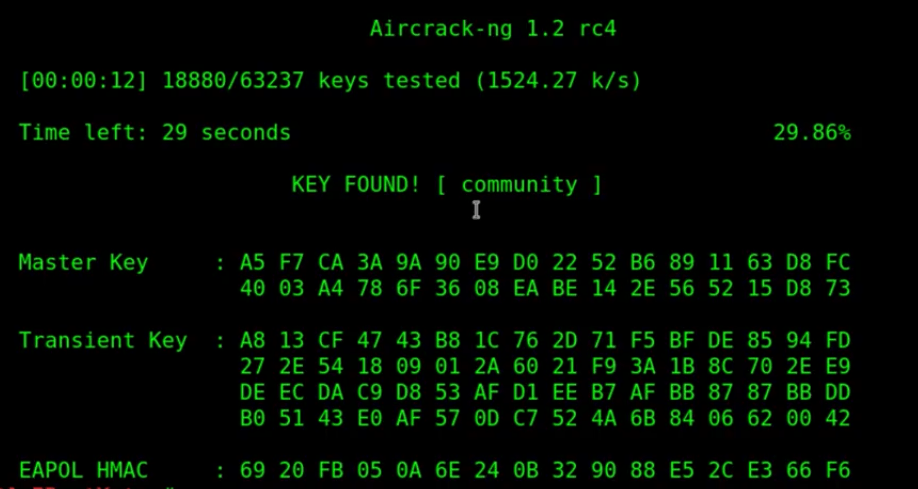Click the found key word community

519,184
